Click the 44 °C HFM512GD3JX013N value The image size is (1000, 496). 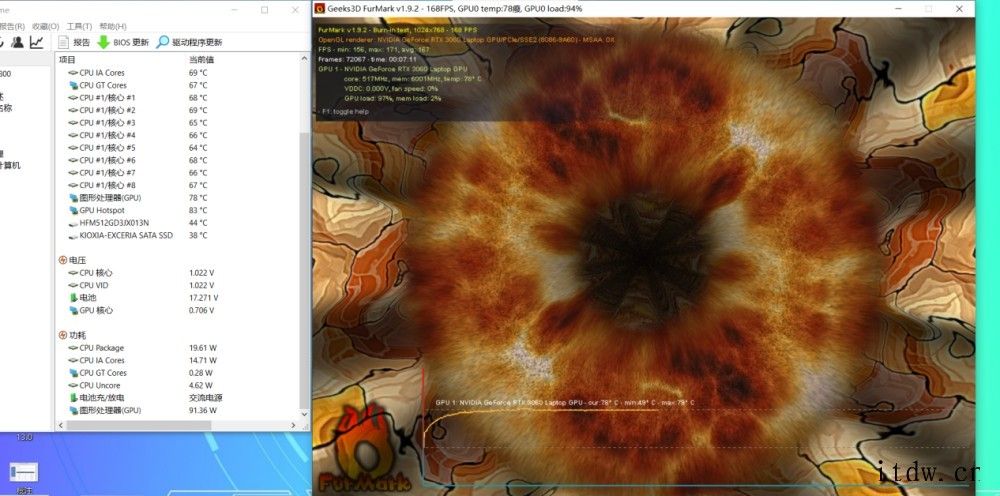coord(198,223)
